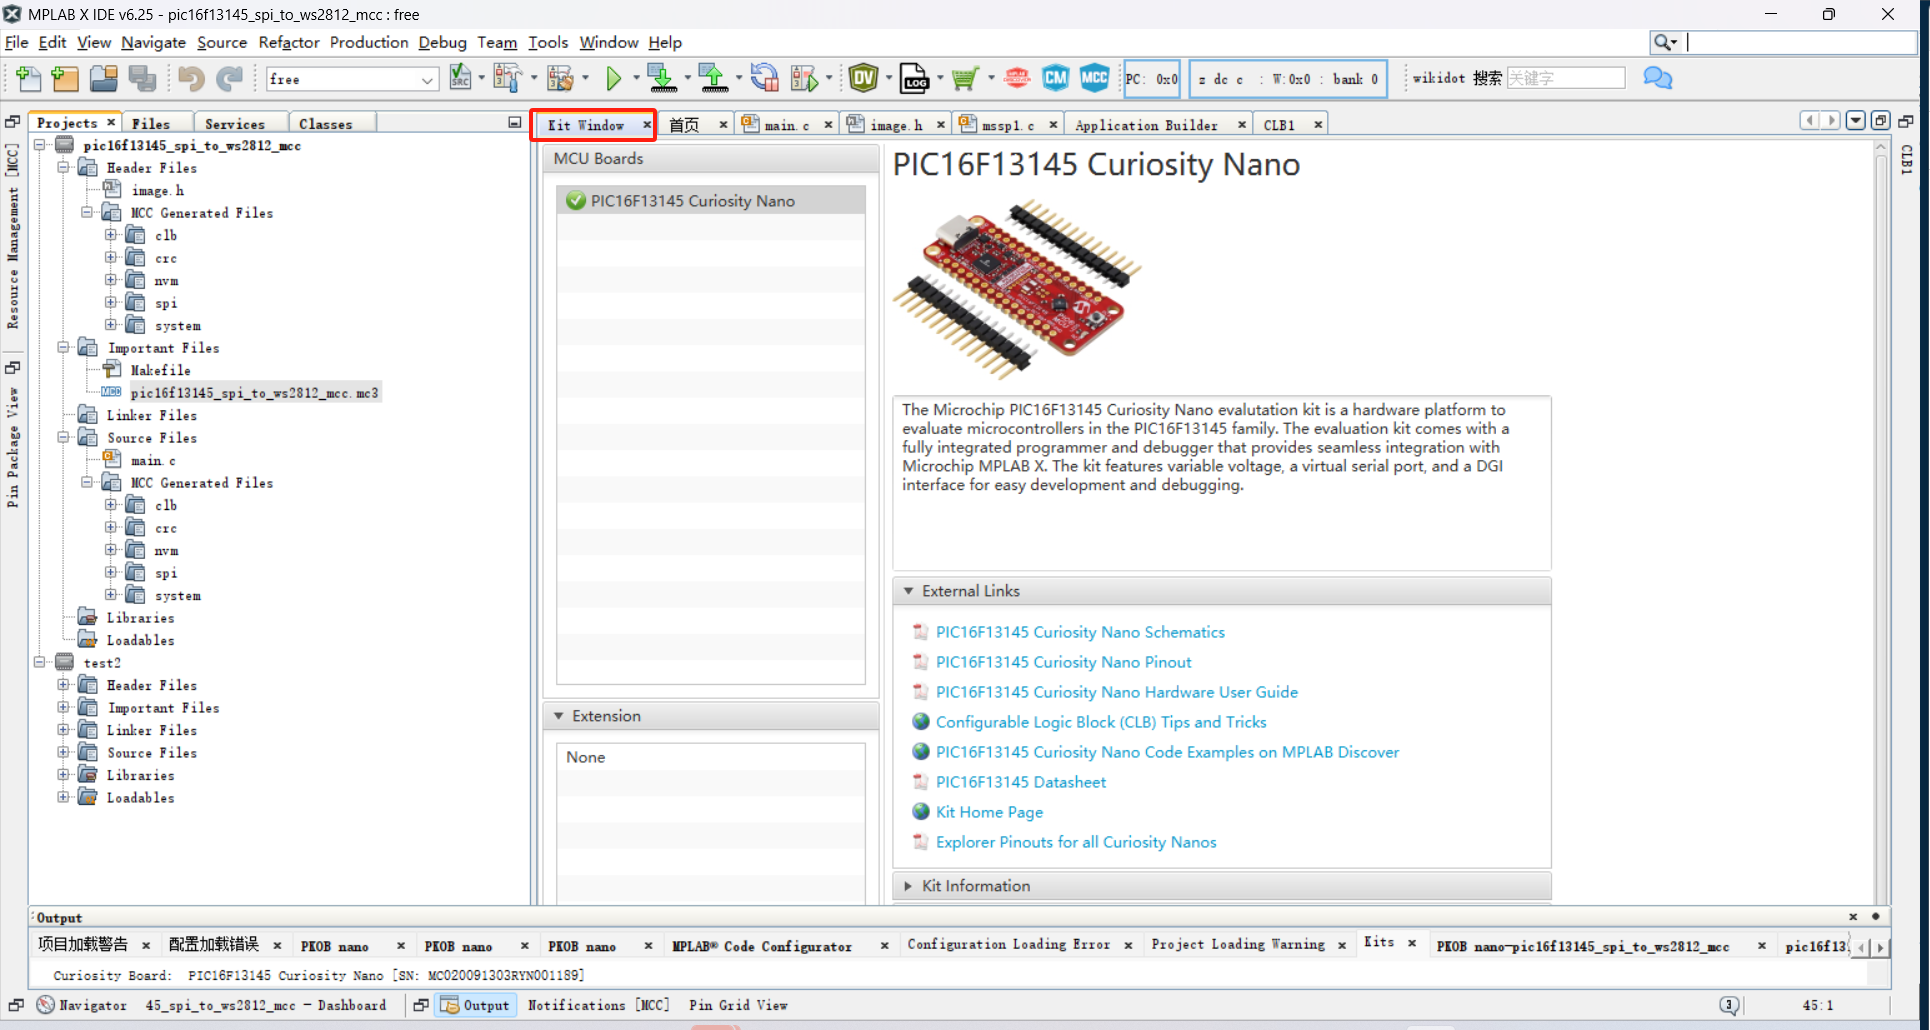Open the Debug menu
This screenshot has width=1930, height=1030.
click(x=442, y=42)
